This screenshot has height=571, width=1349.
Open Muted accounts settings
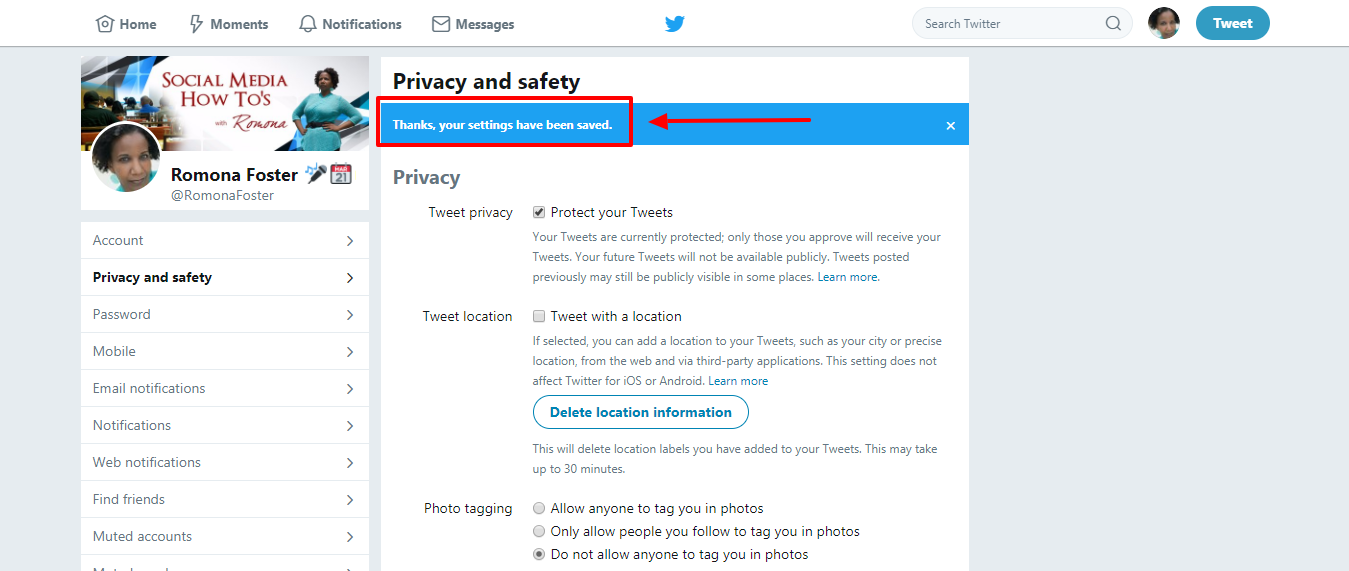pyautogui.click(x=225, y=537)
